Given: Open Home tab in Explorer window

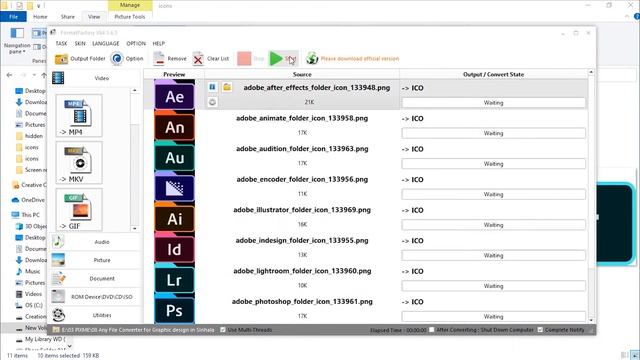Looking at the screenshot, I should (40, 17).
